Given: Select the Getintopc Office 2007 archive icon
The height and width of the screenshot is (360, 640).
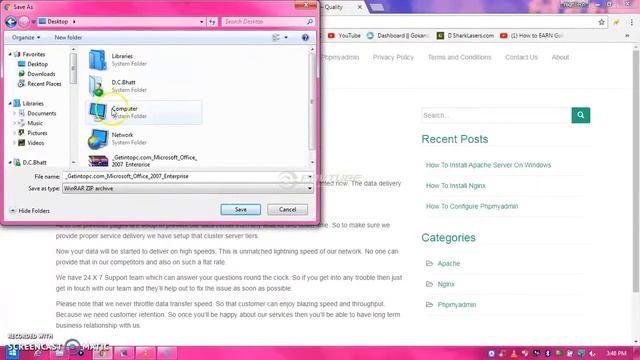Looking at the screenshot, I should (x=98, y=161).
